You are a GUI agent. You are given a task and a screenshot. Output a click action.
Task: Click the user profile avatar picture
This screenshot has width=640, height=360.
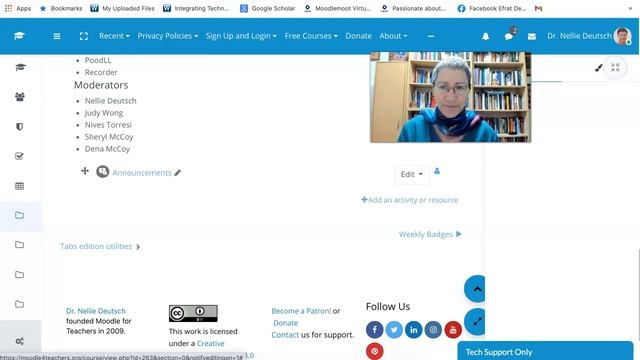[x=622, y=36]
